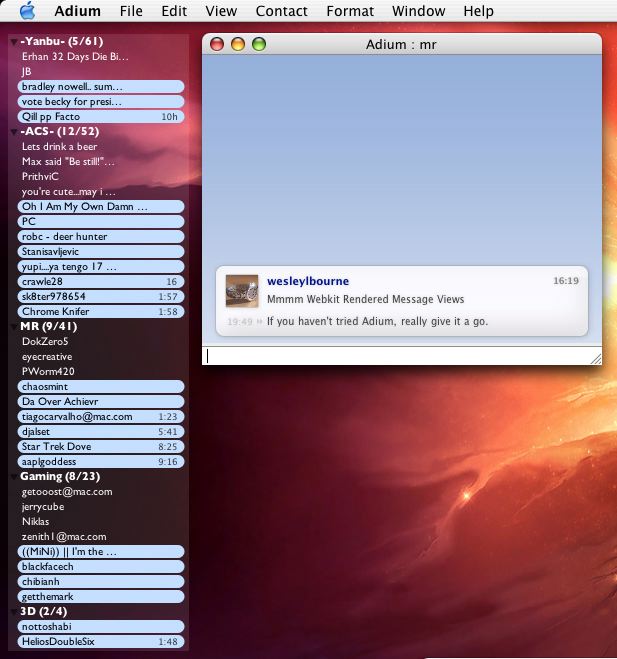
Task: Collapse the -Yanbu- (5/61) group
Action: (14, 42)
